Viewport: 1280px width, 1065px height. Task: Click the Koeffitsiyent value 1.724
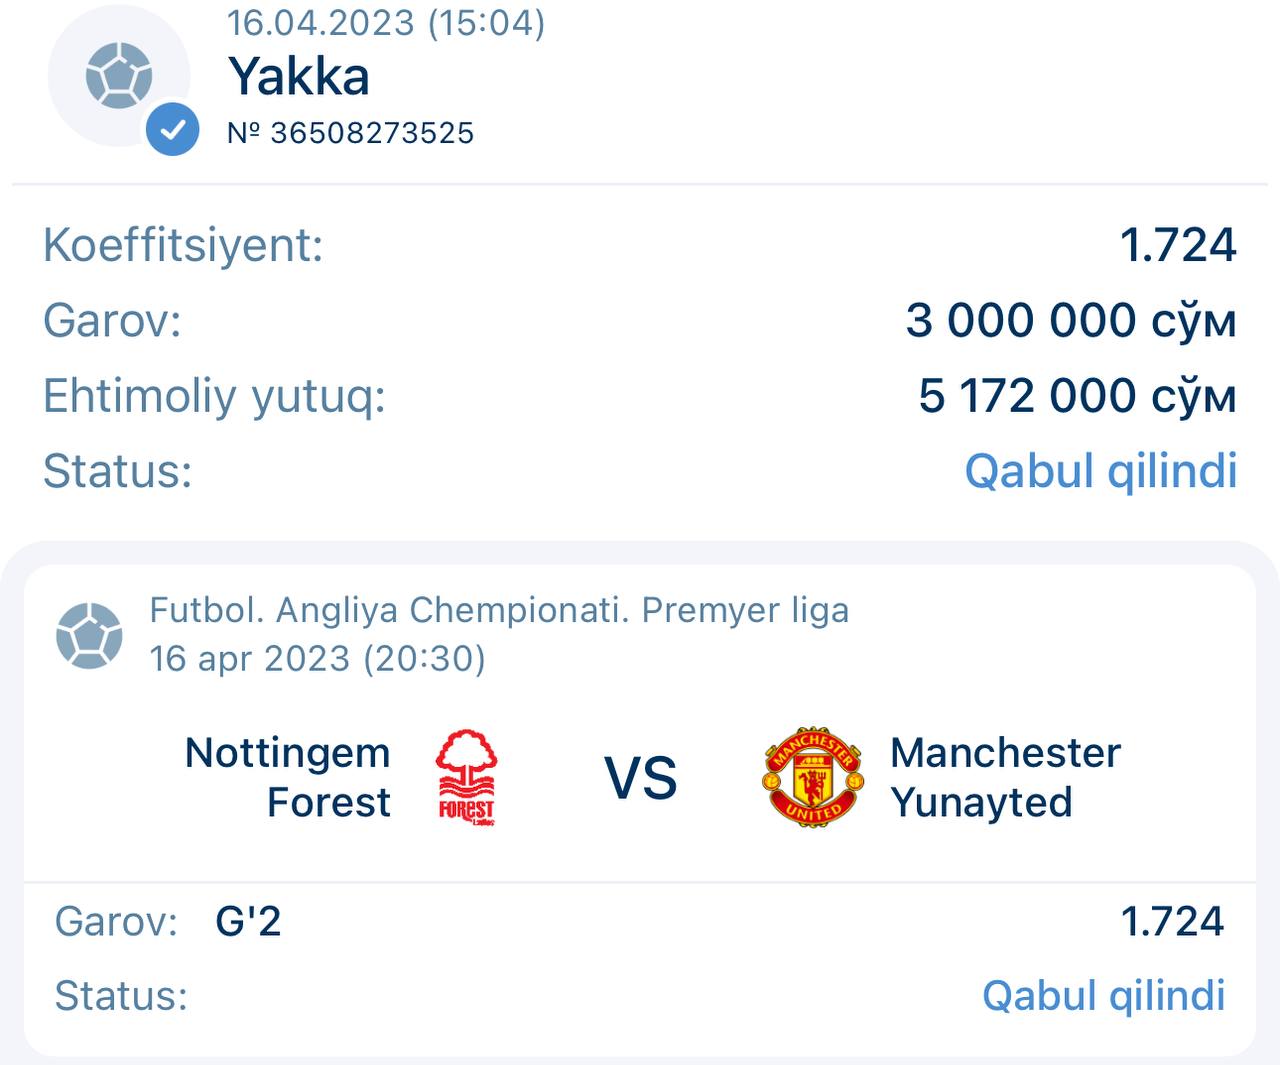(1177, 245)
